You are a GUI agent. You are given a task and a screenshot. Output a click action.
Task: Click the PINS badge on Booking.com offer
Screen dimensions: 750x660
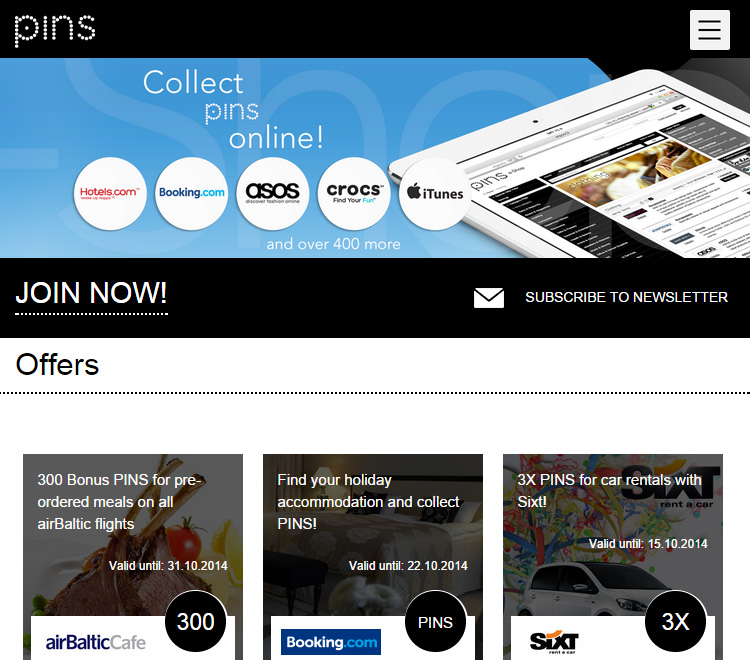point(435,621)
